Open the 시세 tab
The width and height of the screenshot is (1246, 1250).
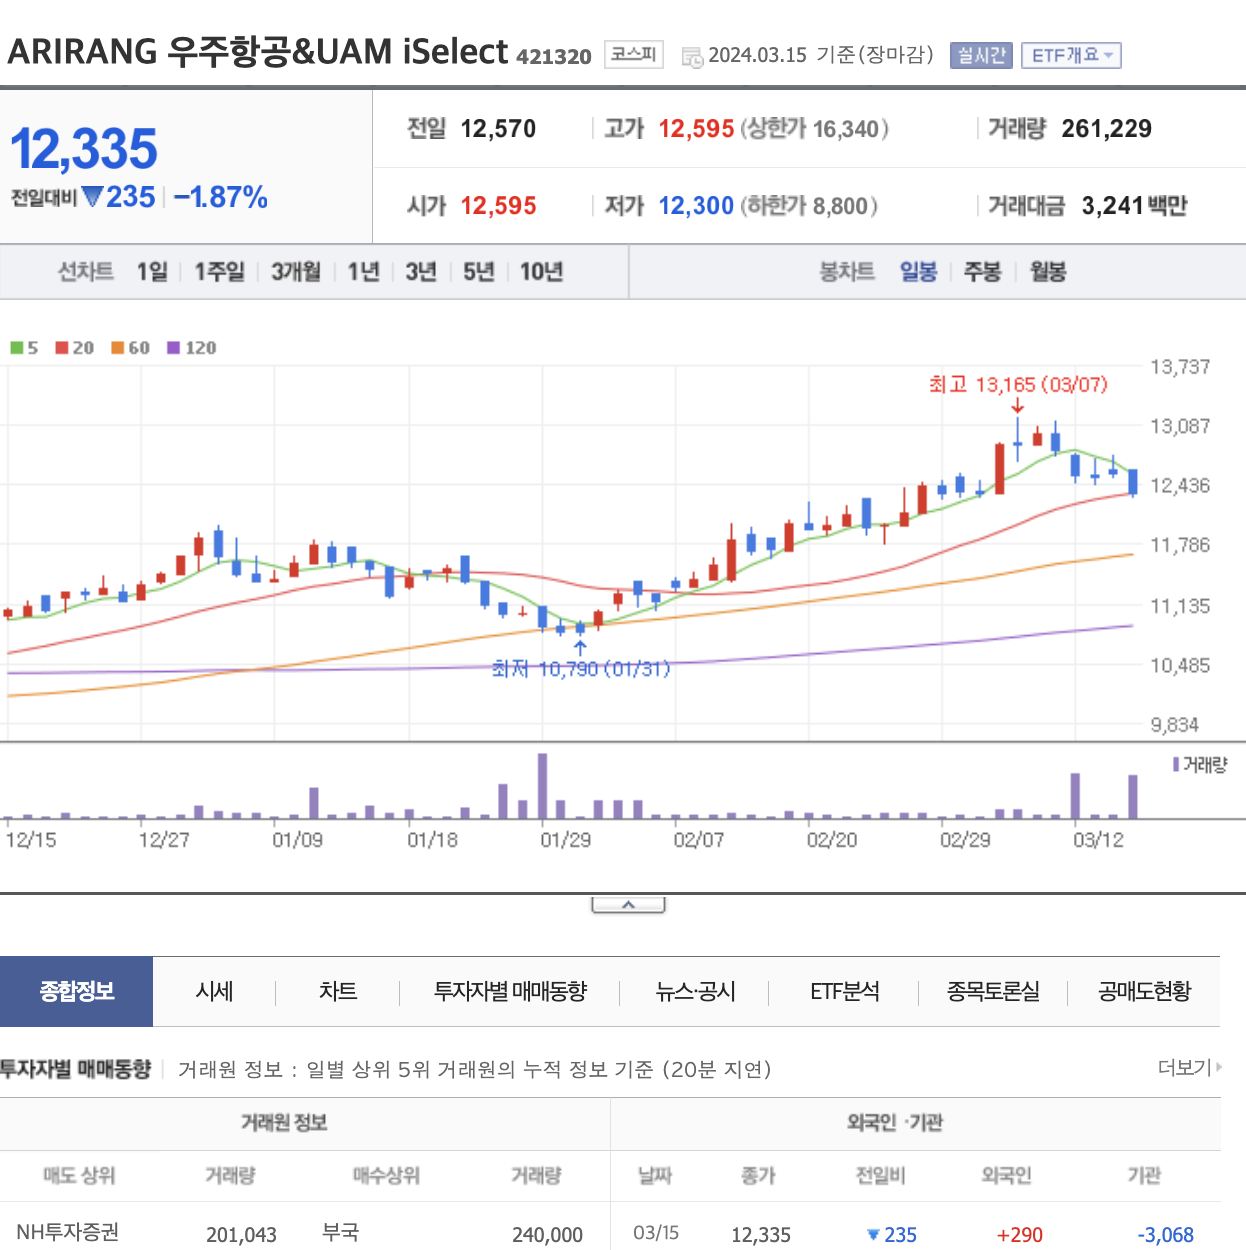214,991
